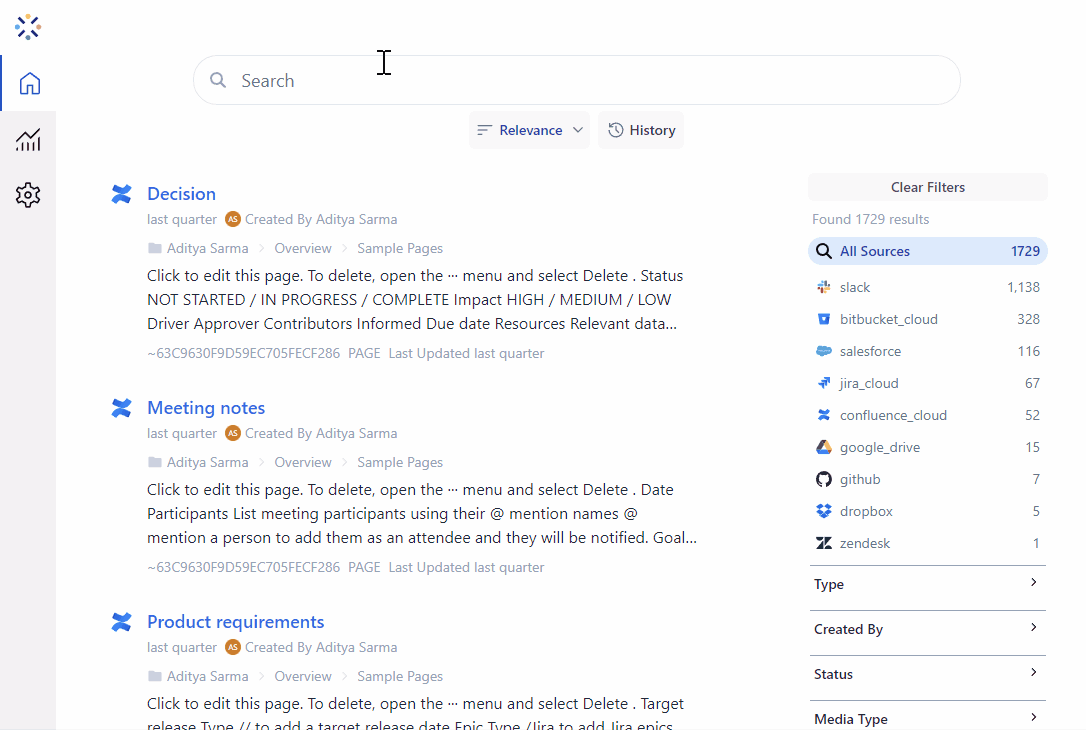
Task: Filter results by jira_cloud source
Action: pos(927,383)
